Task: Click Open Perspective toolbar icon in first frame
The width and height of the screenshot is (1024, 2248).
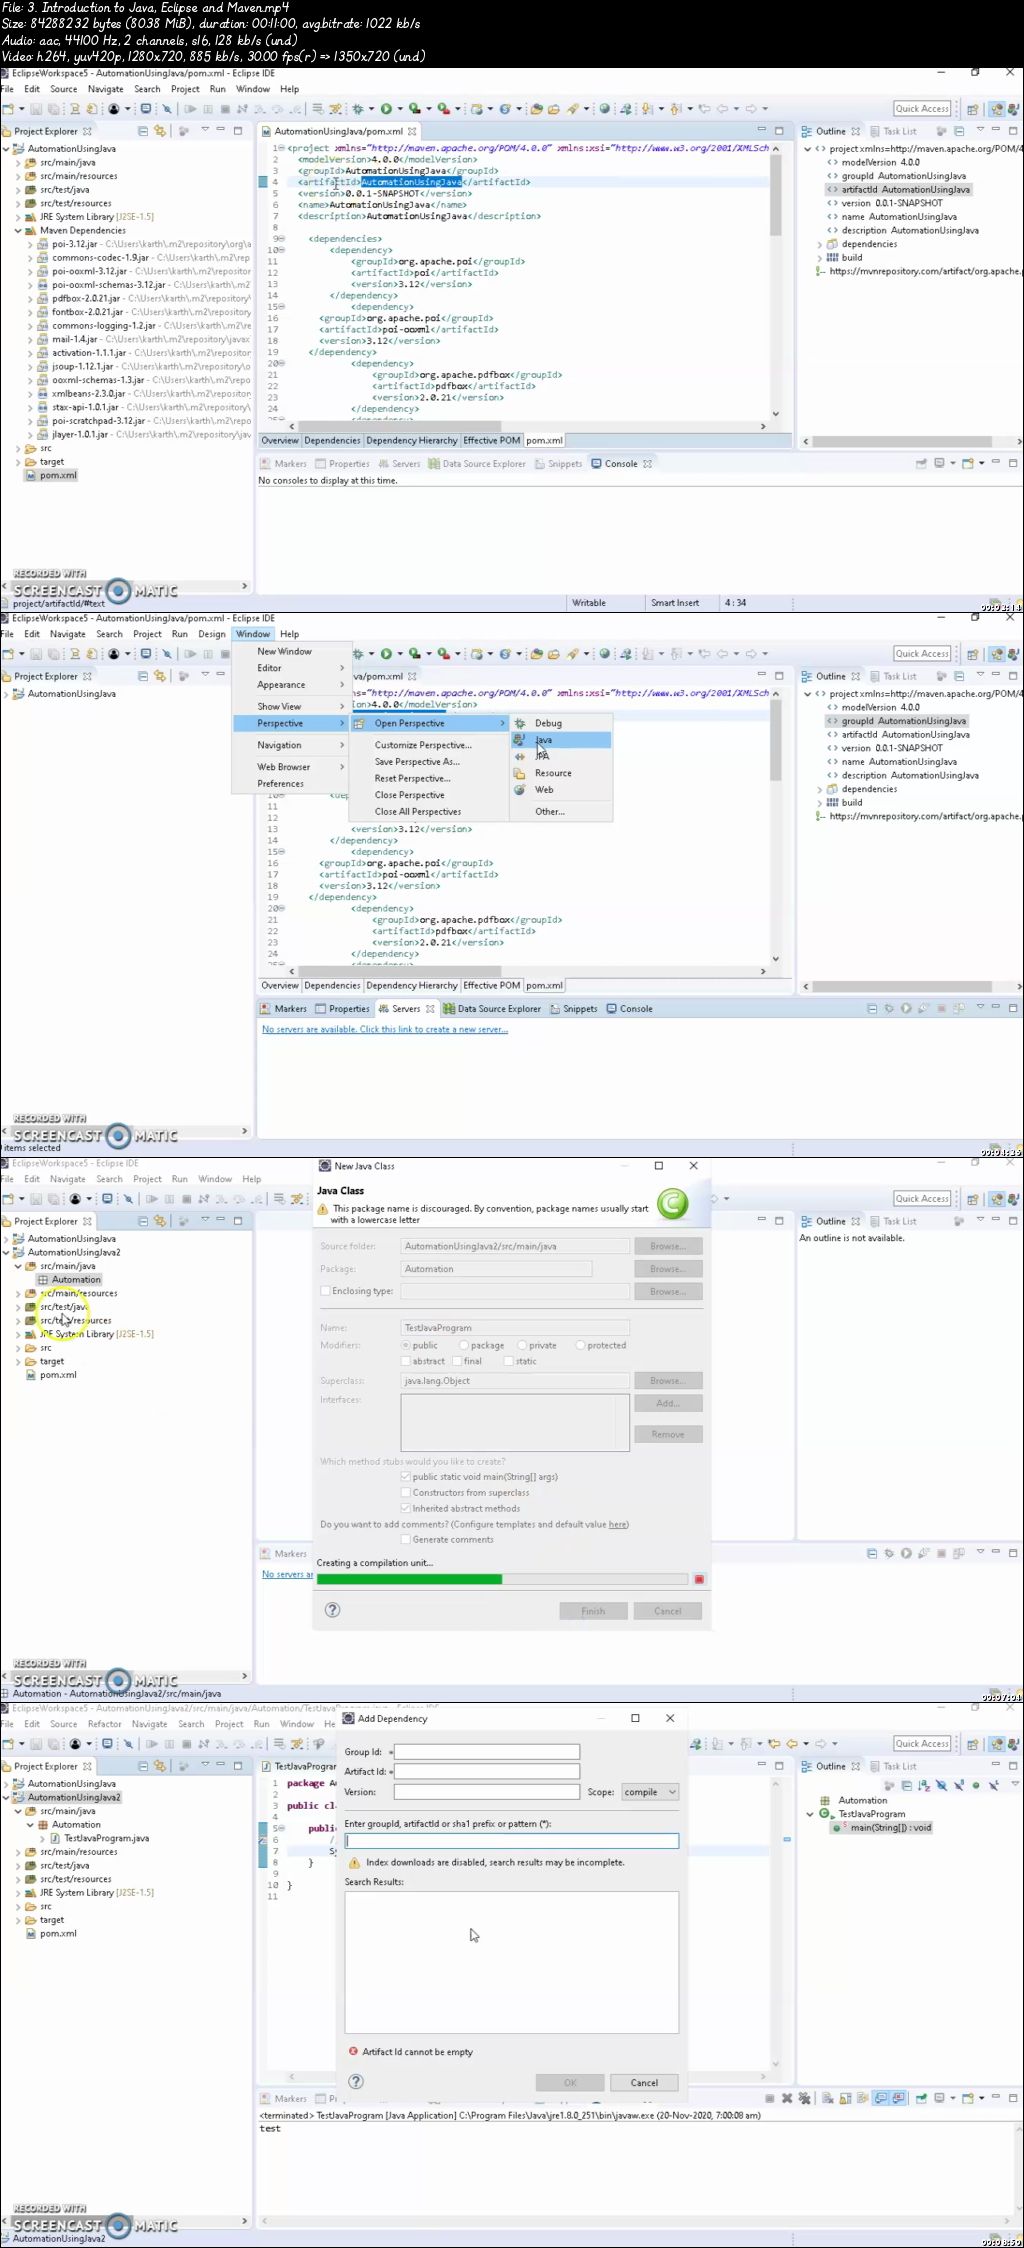Action: 973,109
